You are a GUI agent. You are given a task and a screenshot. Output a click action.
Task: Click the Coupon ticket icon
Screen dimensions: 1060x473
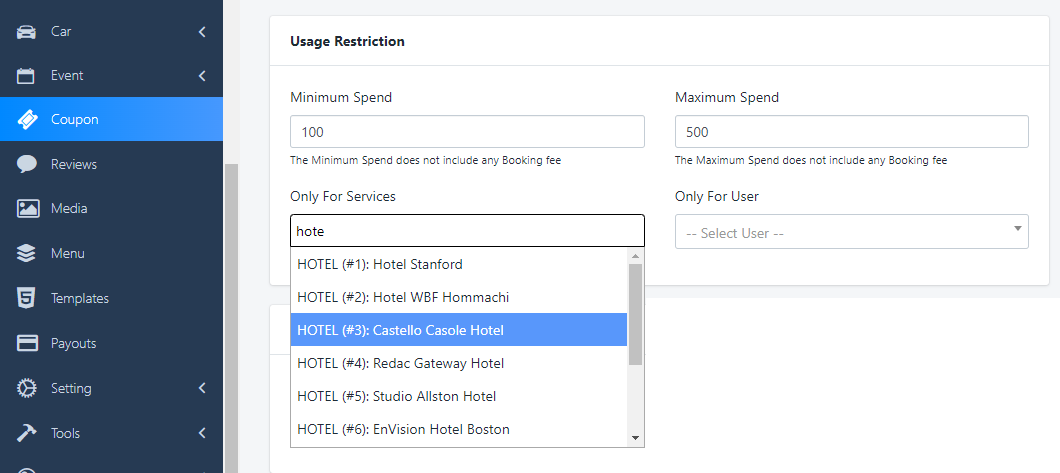point(27,120)
